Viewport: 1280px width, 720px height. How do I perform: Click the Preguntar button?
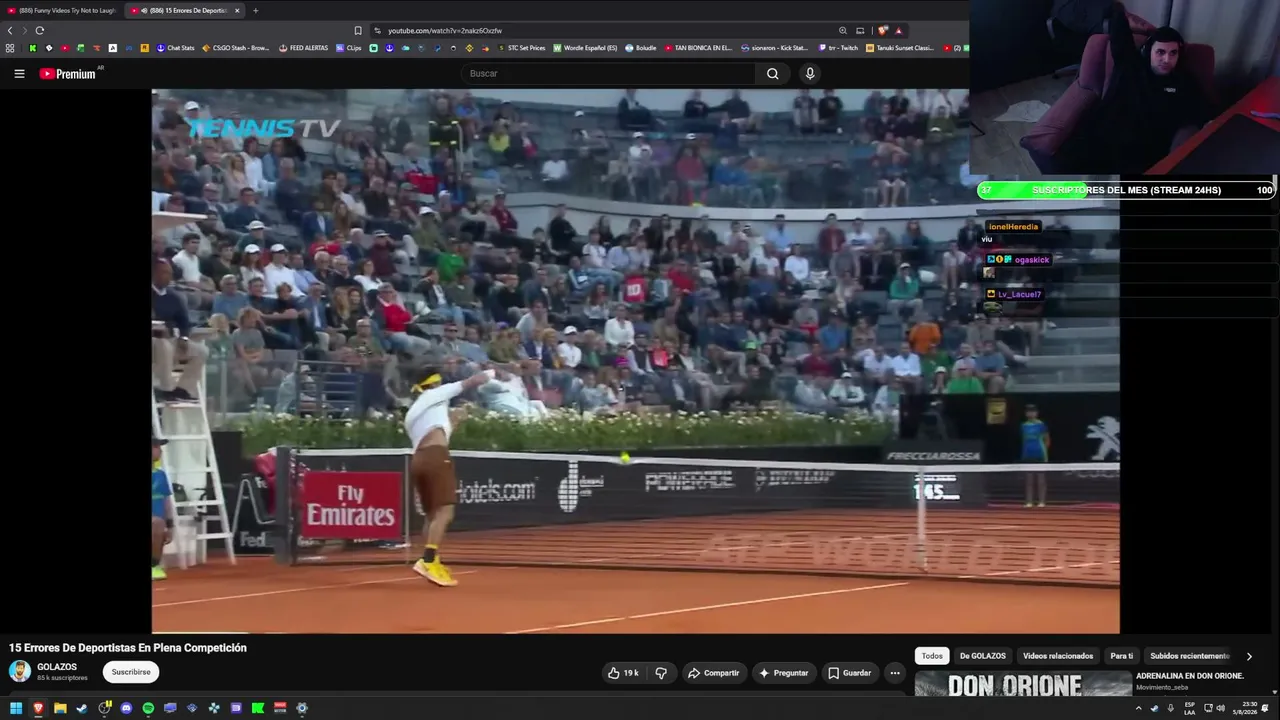[x=784, y=673]
